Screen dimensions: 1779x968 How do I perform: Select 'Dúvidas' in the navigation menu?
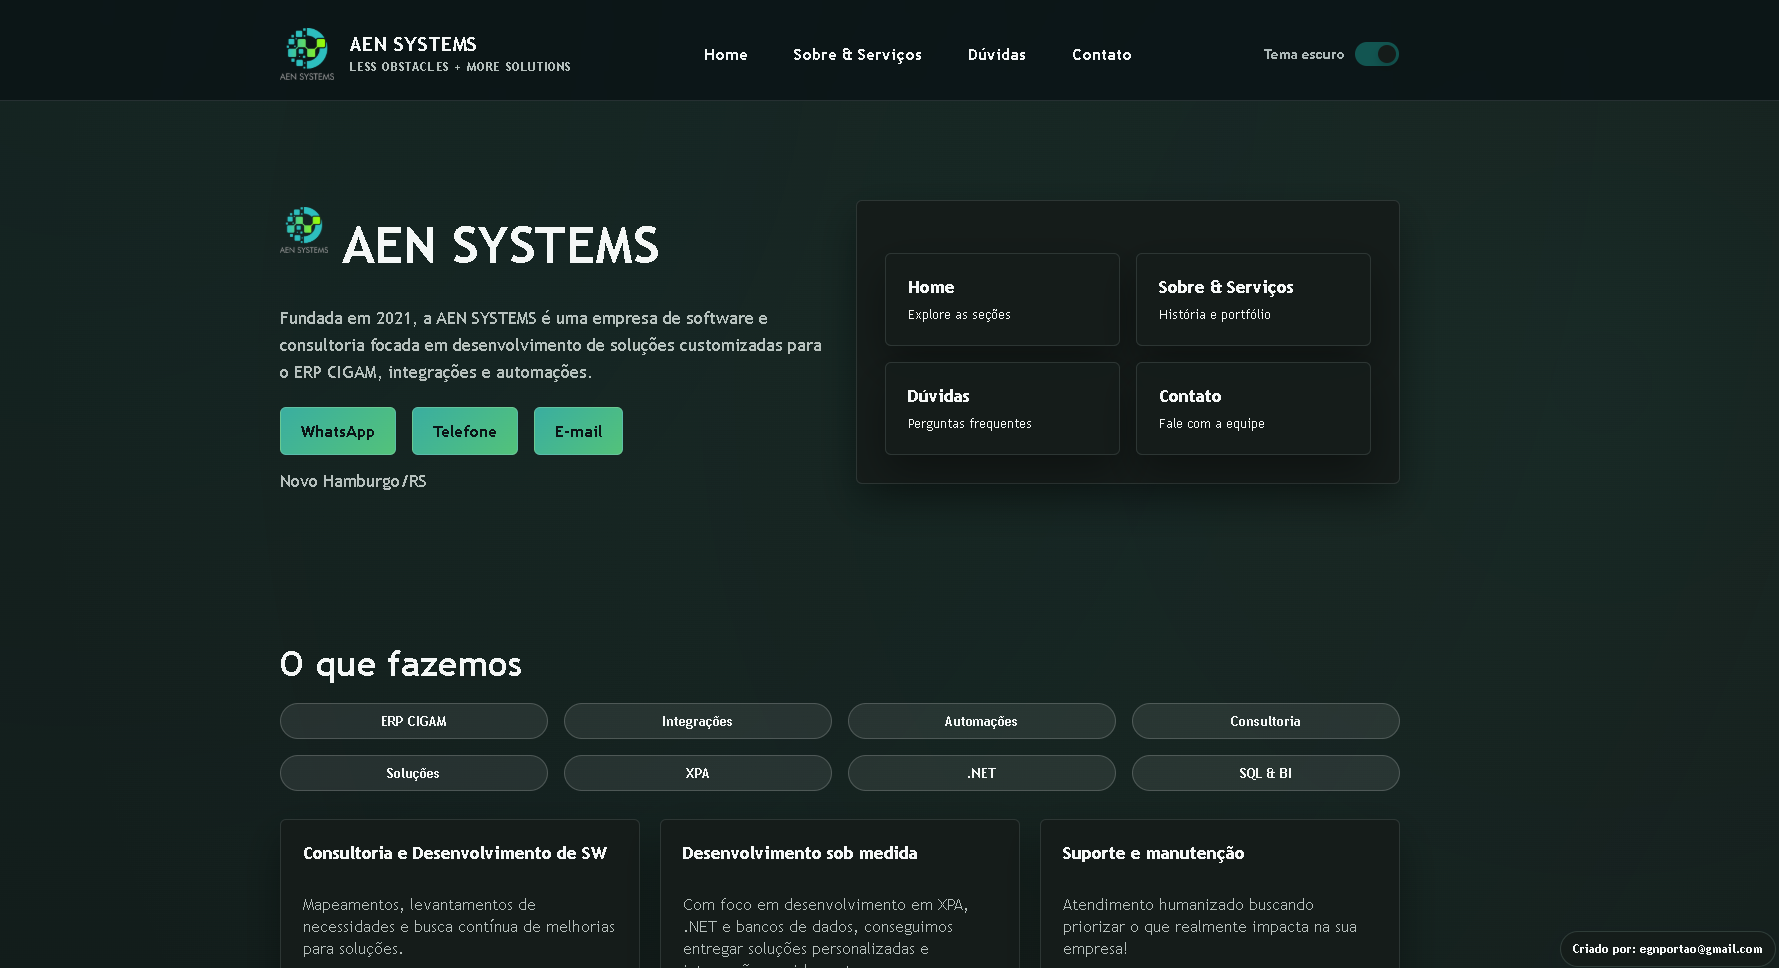click(x=996, y=55)
